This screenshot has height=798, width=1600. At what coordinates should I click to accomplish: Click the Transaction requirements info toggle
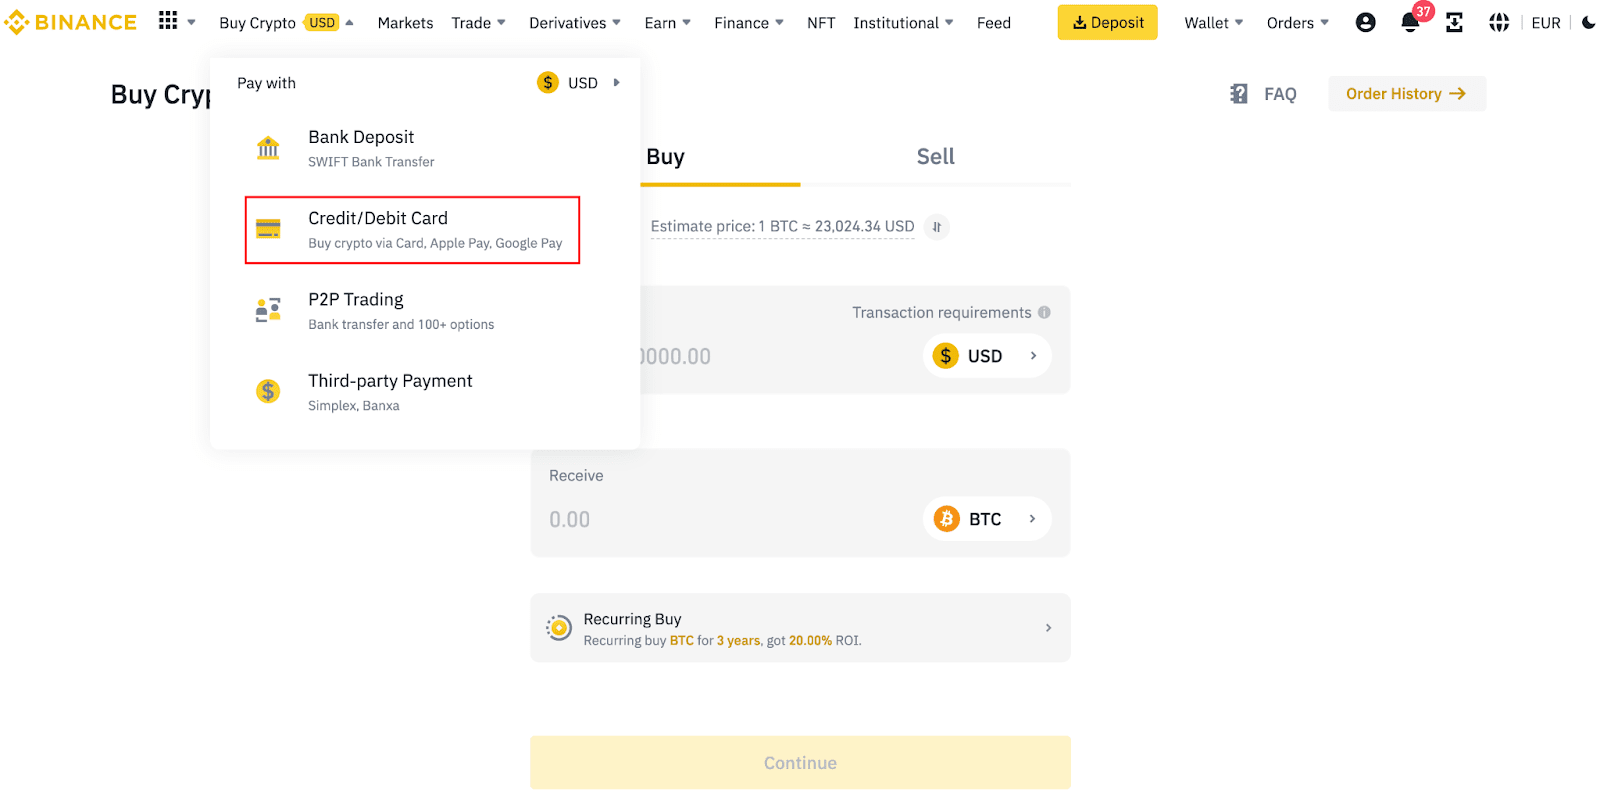pos(1044,312)
